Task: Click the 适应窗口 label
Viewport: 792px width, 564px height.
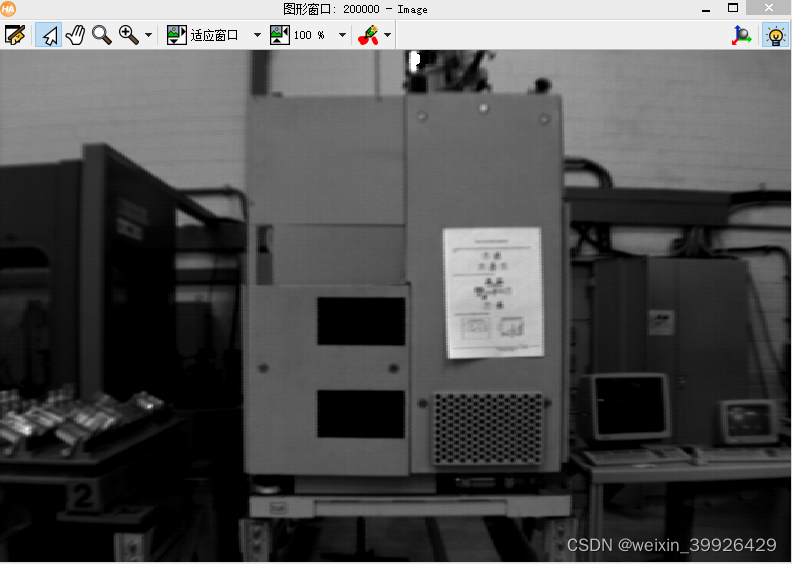Action: (x=214, y=35)
